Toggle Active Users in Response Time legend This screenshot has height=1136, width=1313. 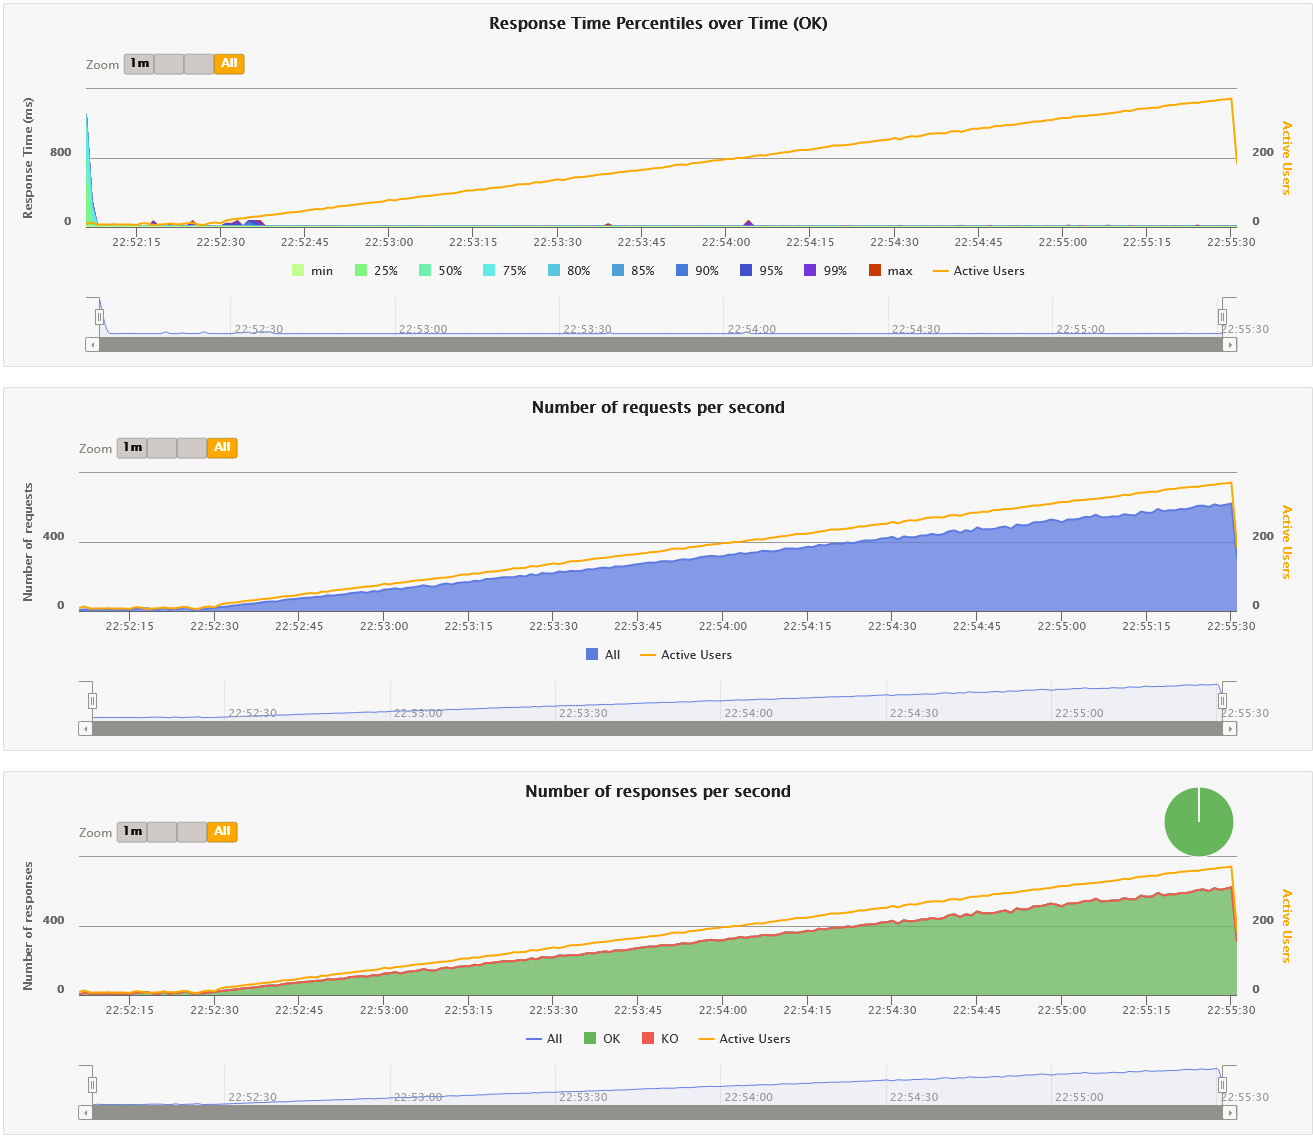coord(979,271)
